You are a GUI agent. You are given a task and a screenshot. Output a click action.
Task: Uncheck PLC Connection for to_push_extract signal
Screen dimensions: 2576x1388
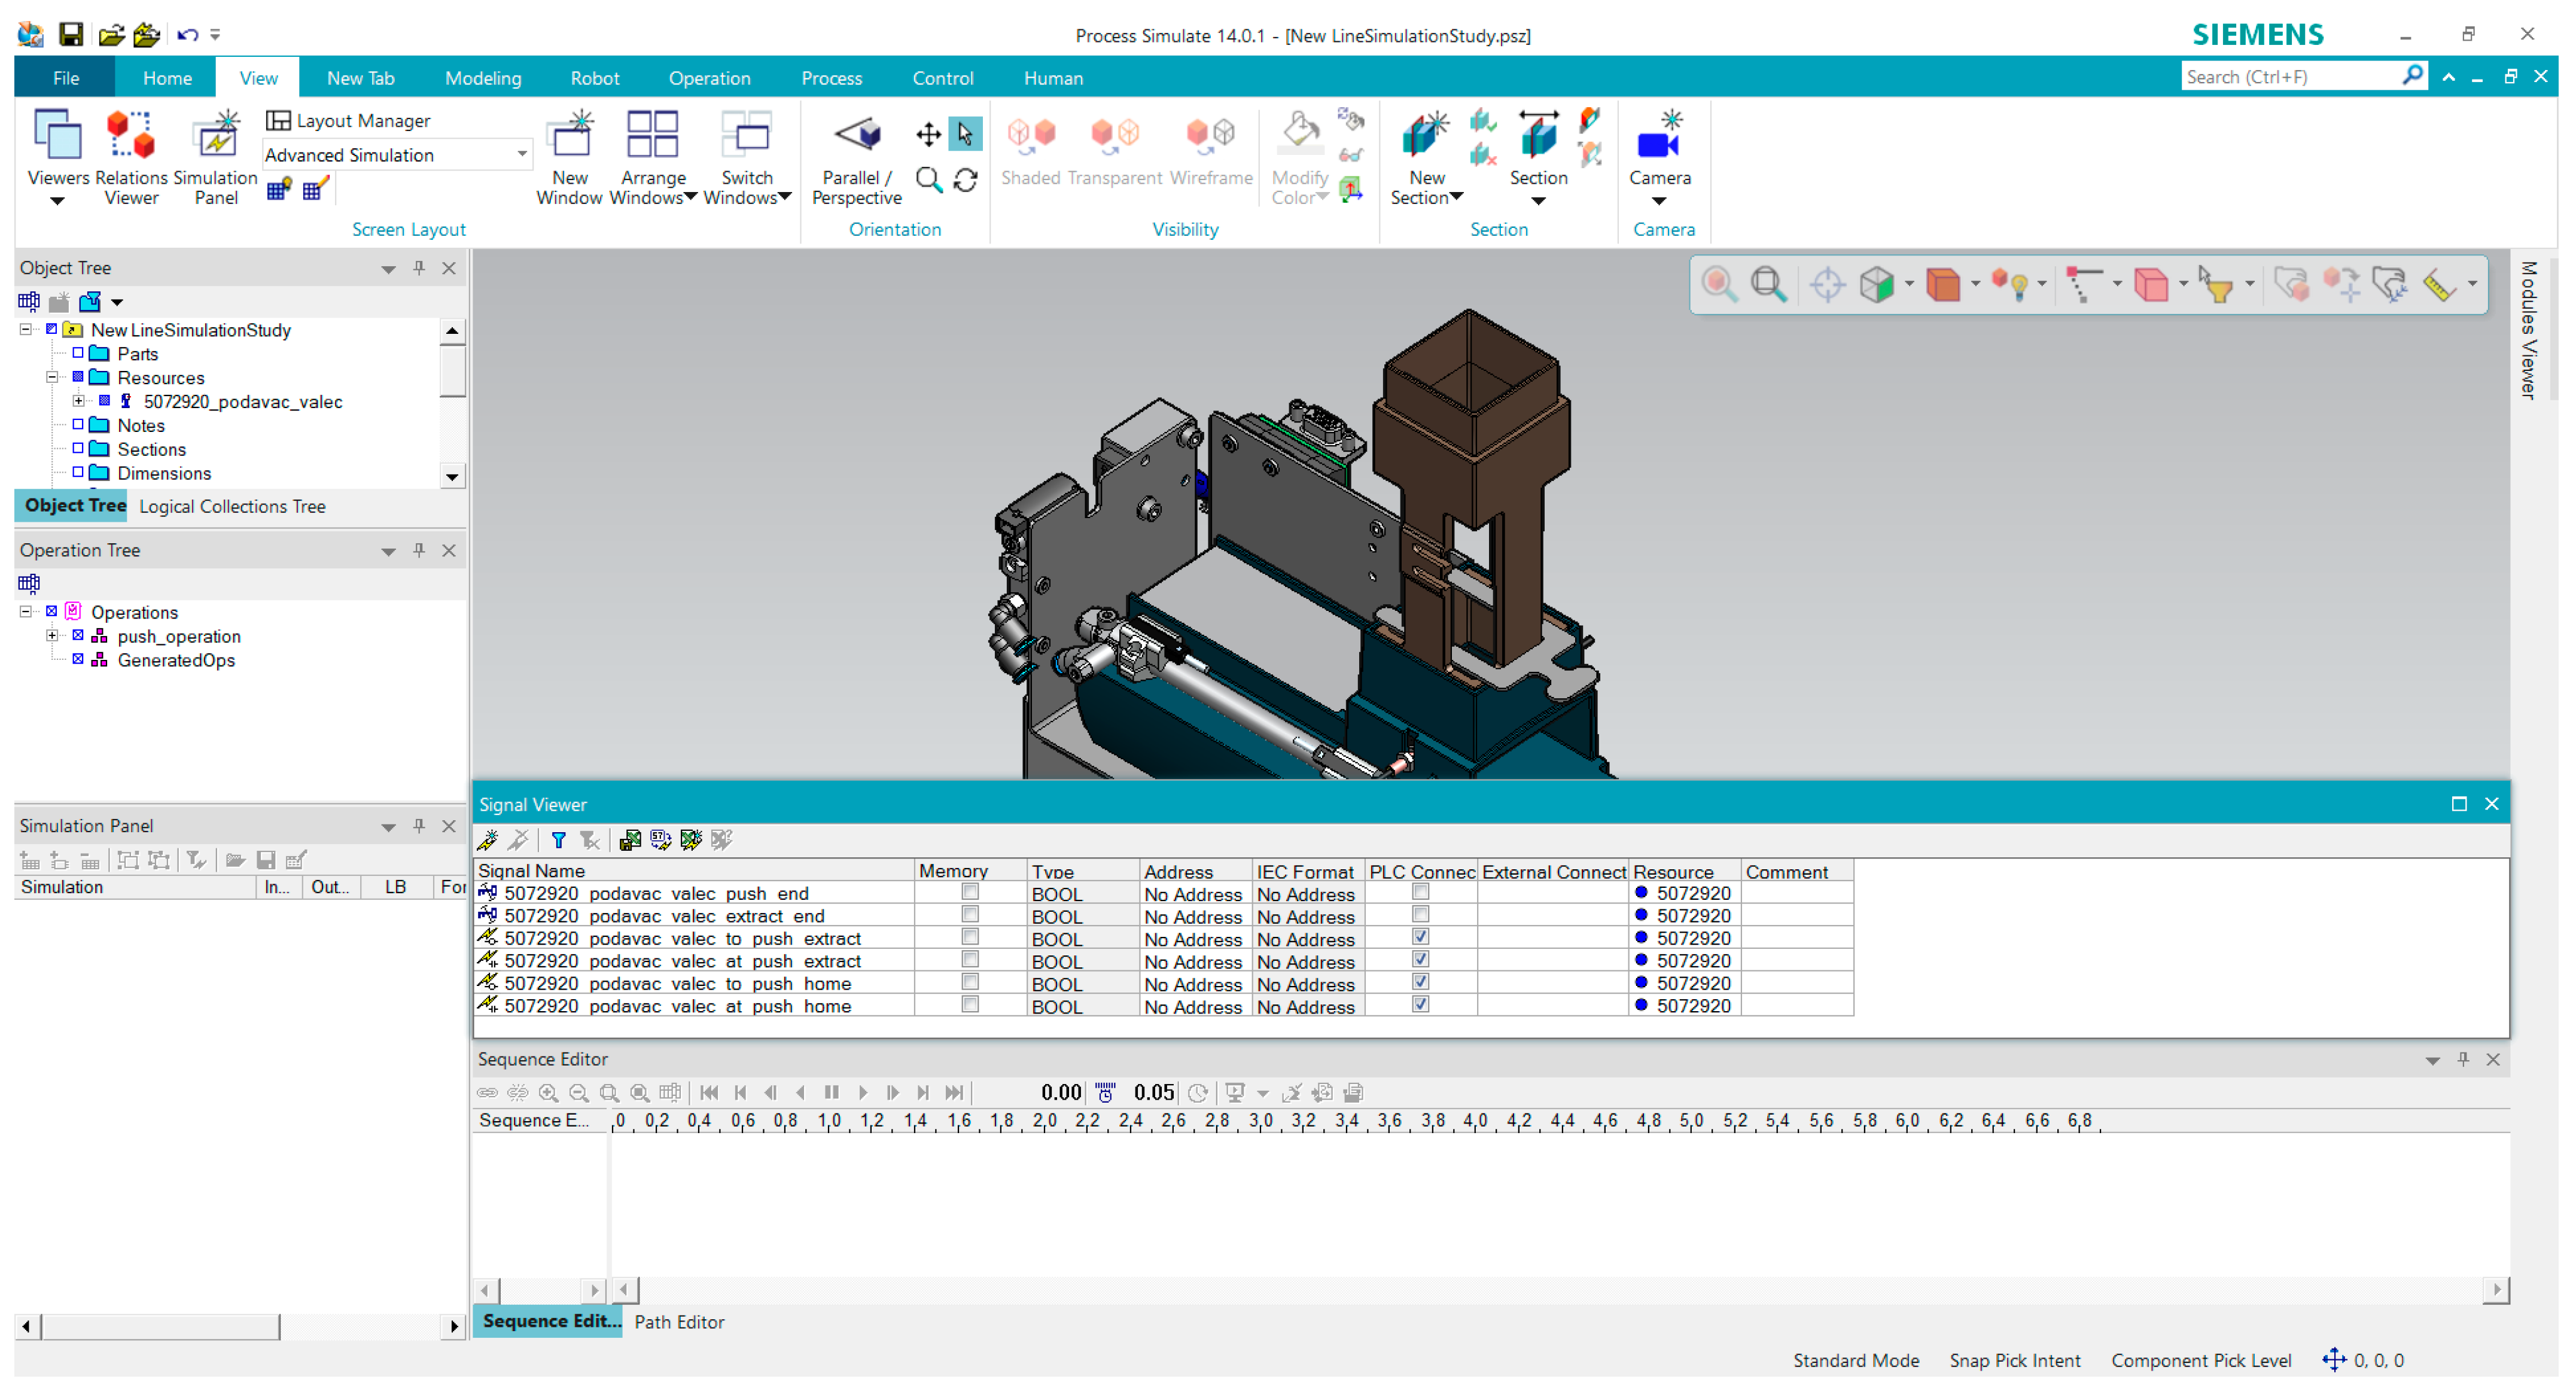[1421, 938]
